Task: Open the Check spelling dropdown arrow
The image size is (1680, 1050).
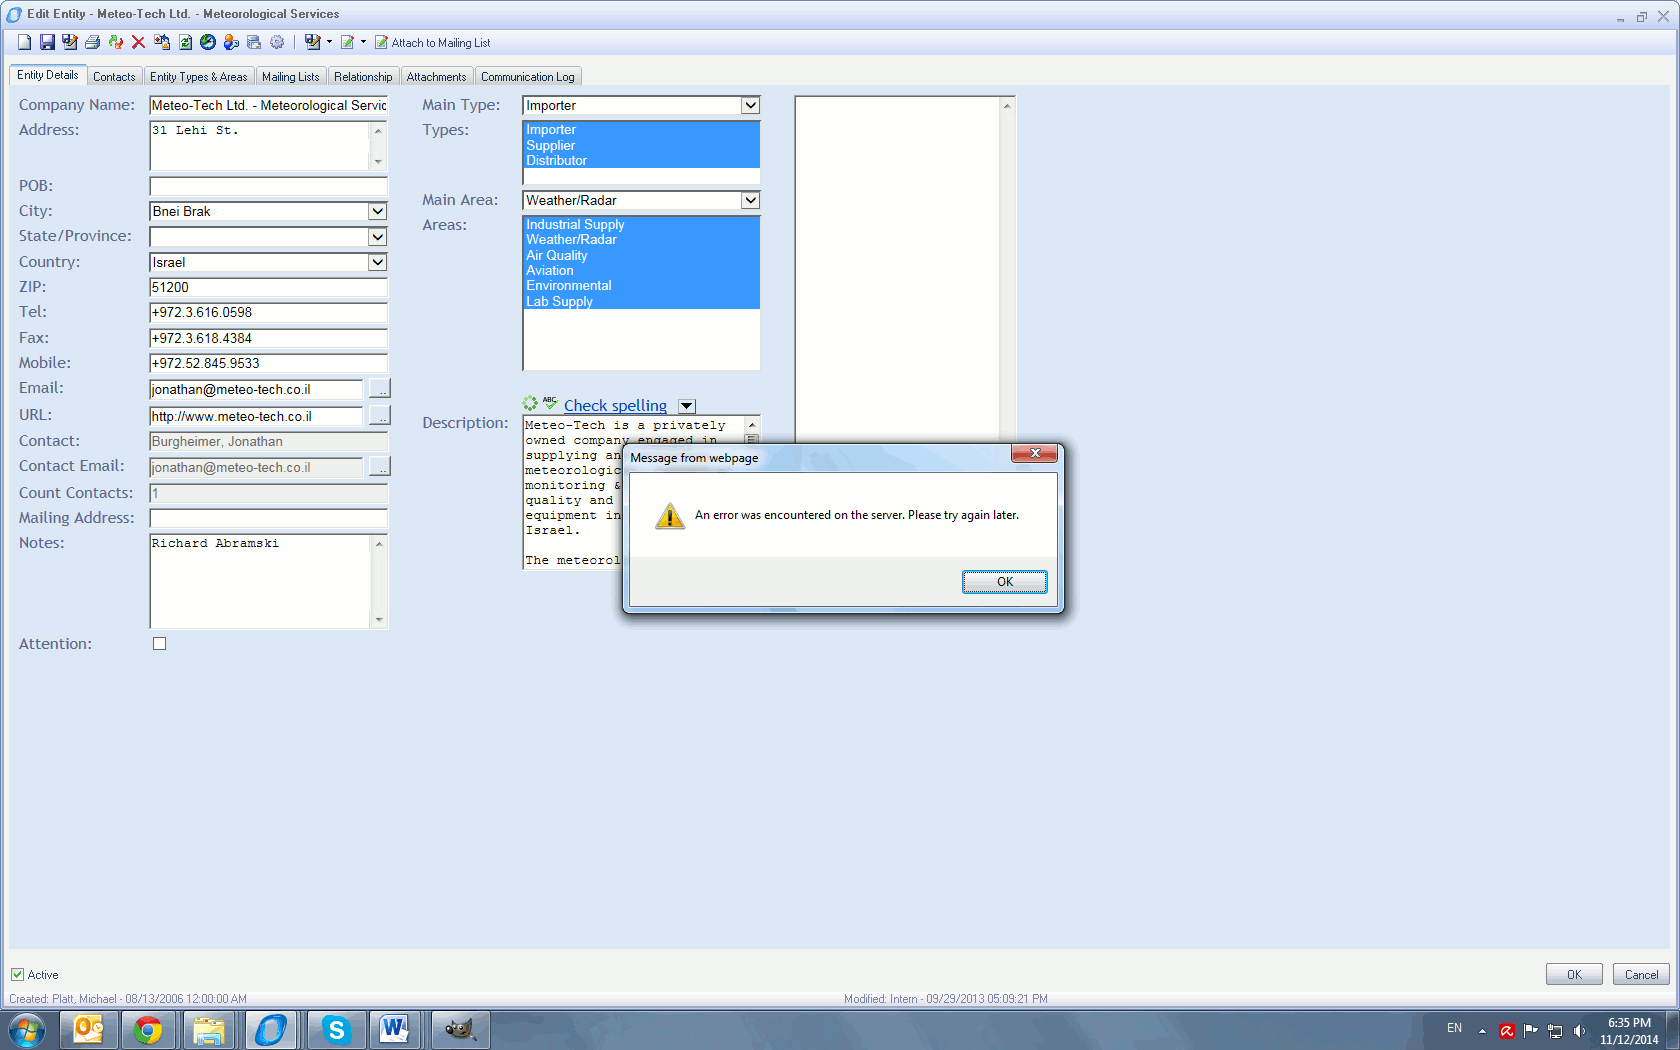Action: click(687, 406)
